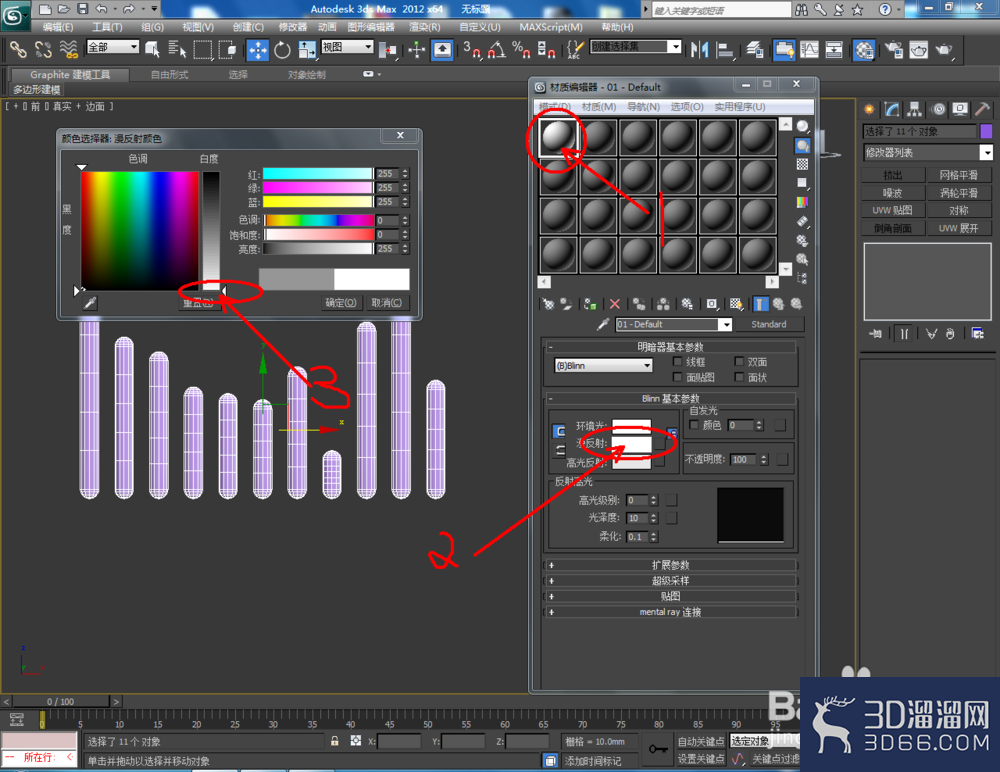This screenshot has width=1000, height=772.
Task: Select the Rotate tool in main toolbar
Action: coord(282,50)
